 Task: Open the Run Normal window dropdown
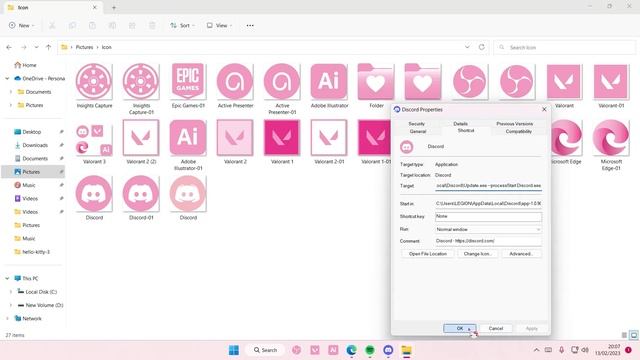point(488,229)
